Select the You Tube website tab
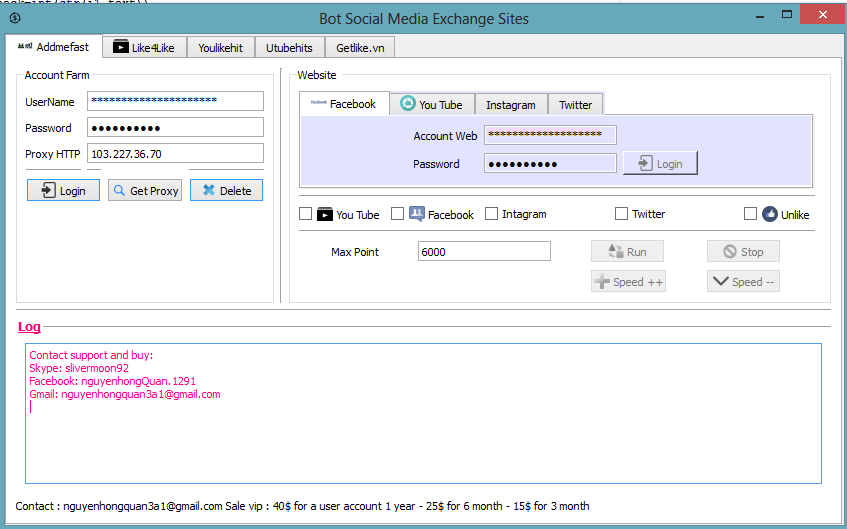847x529 pixels. click(x=432, y=104)
